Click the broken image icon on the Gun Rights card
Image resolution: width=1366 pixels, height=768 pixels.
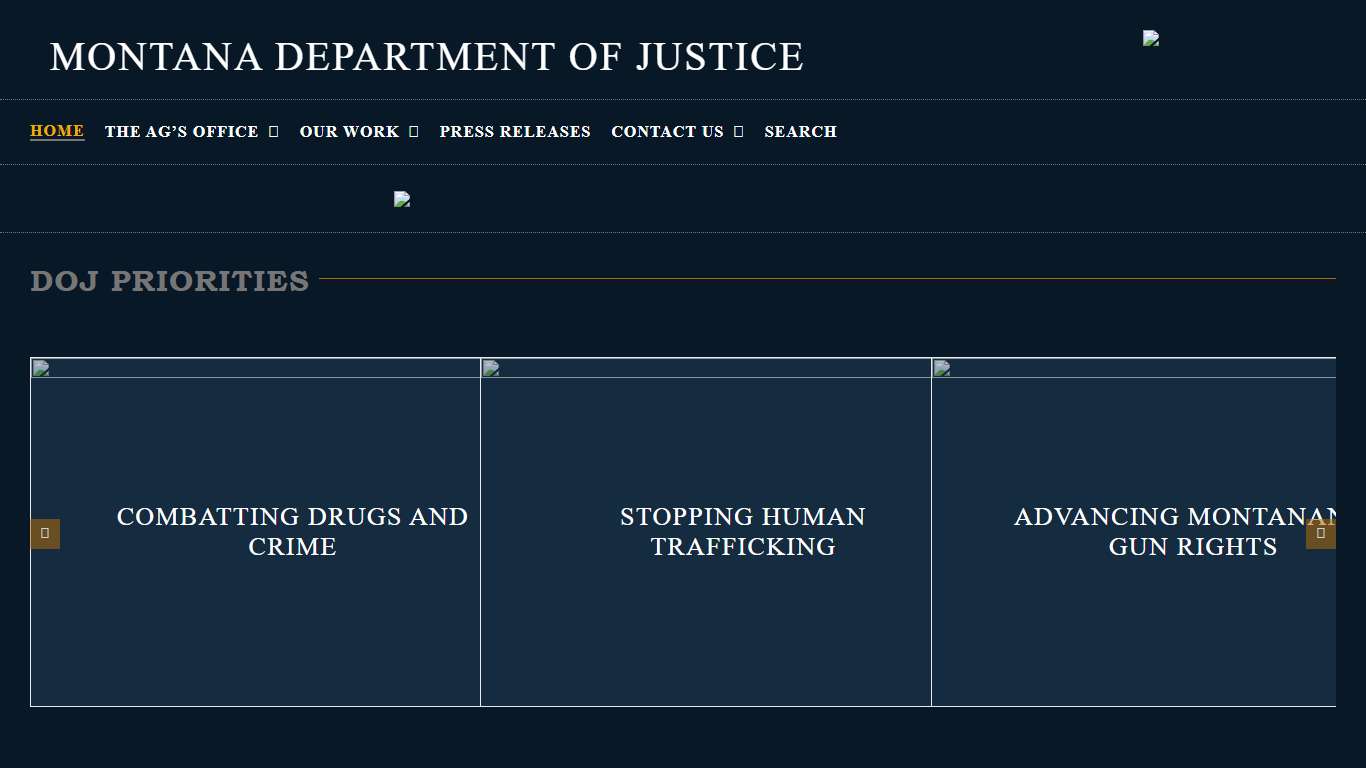pos(941,369)
